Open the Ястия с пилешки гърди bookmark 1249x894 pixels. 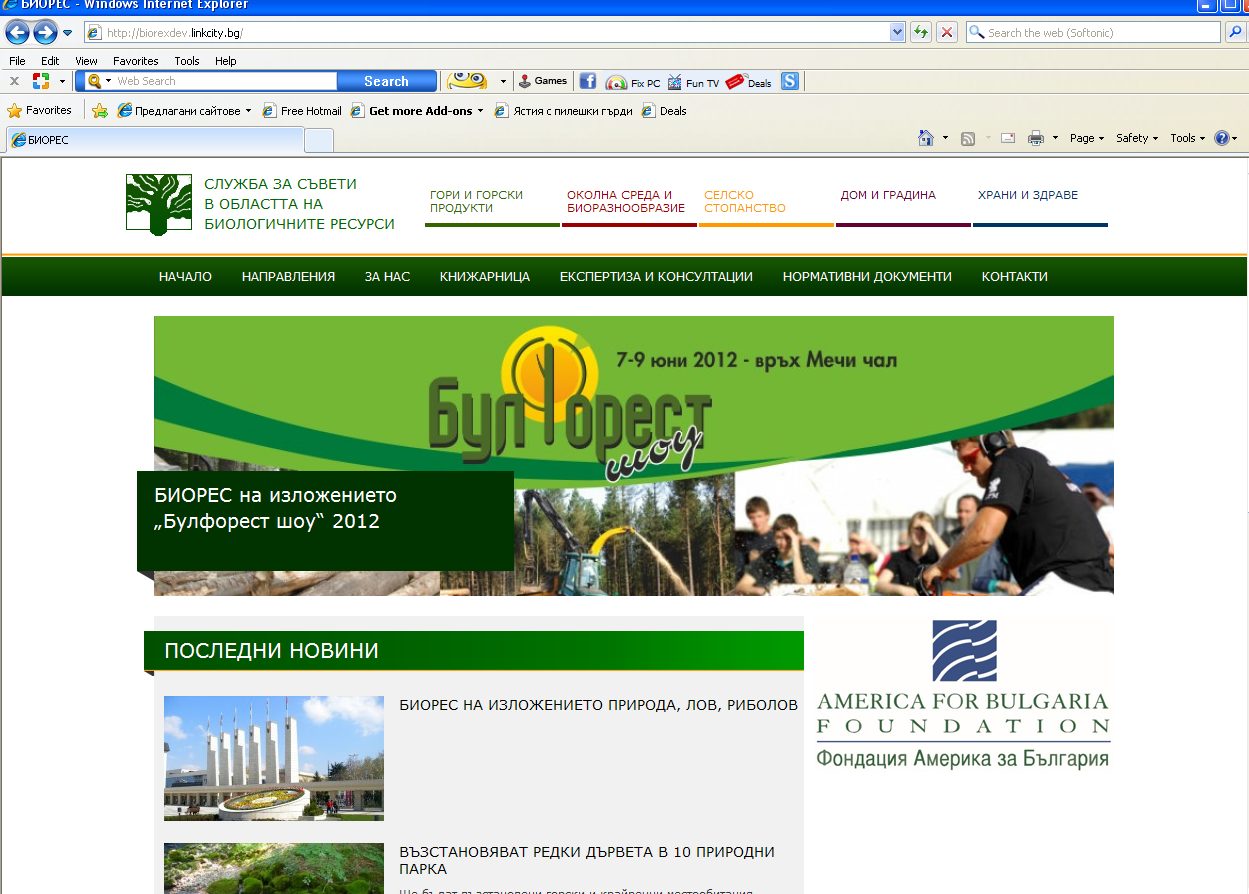(564, 111)
